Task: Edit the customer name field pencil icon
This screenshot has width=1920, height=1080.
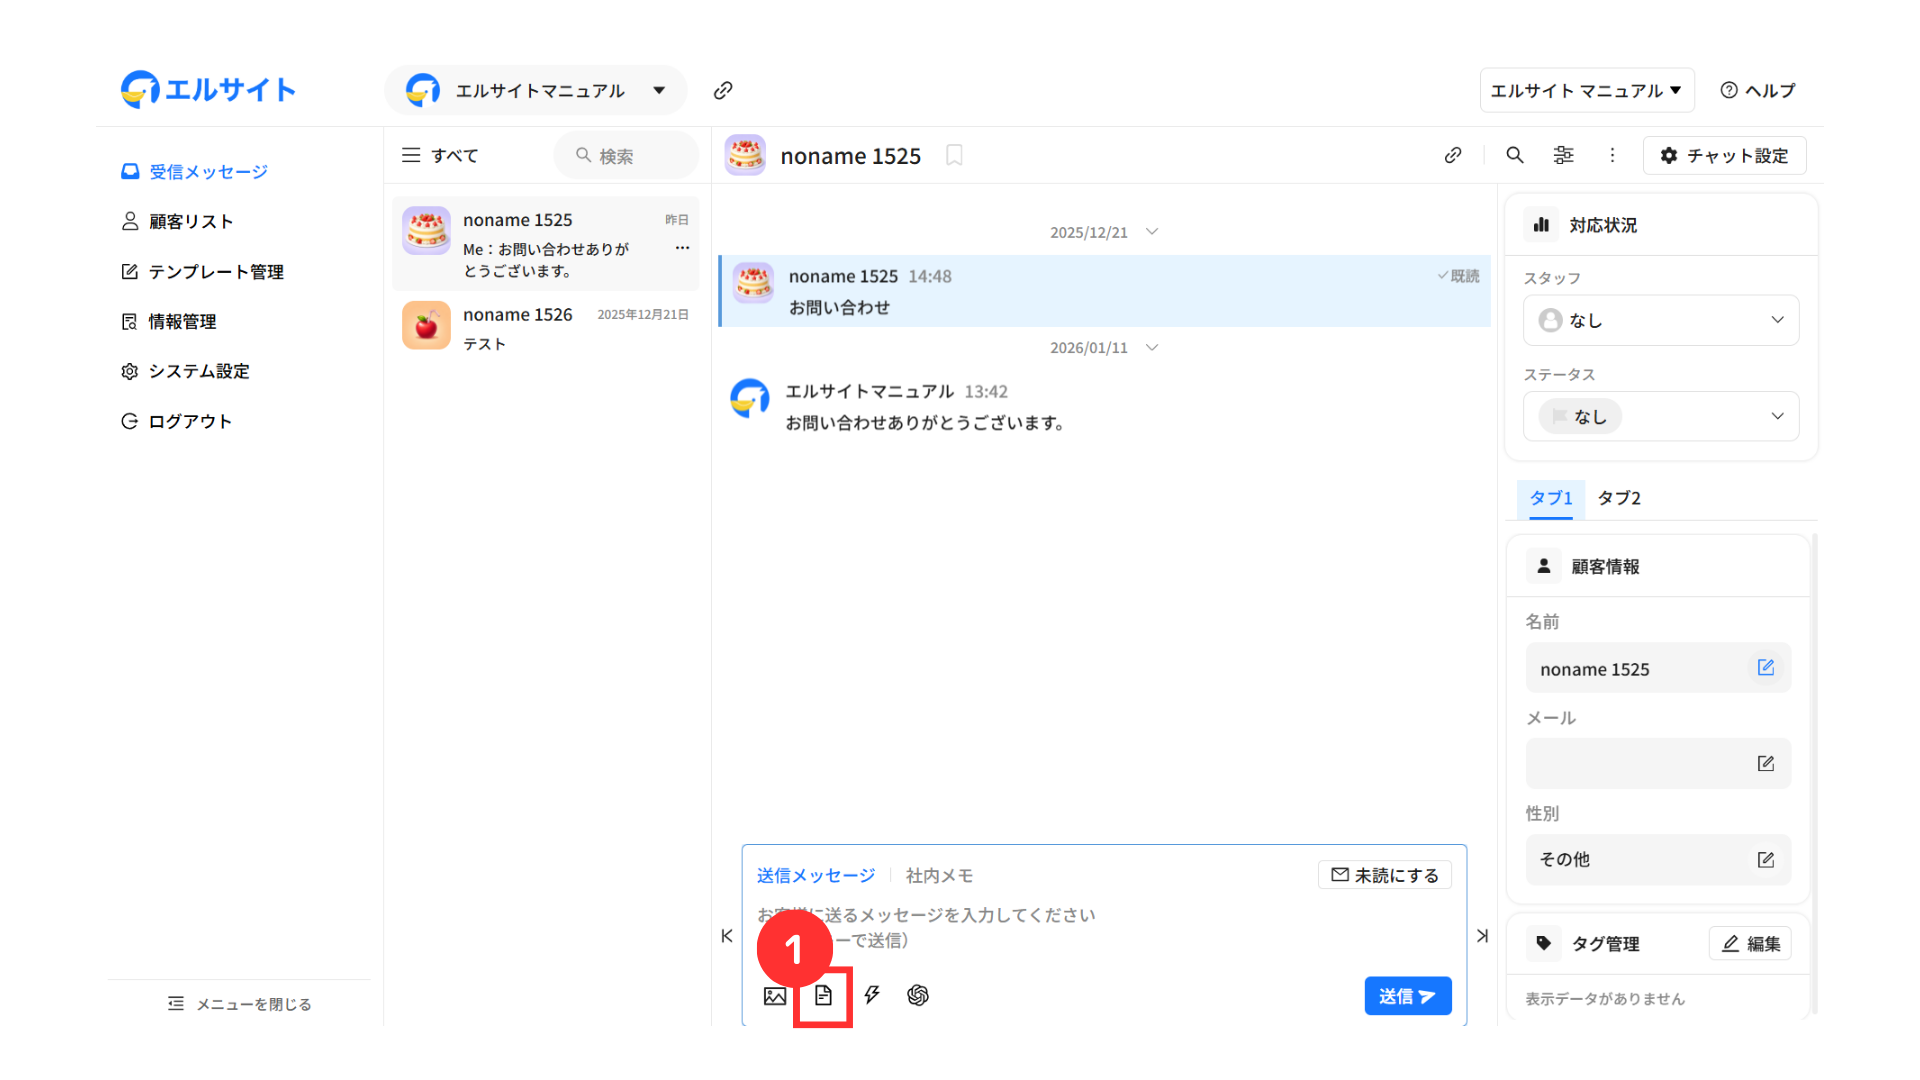Action: point(1765,668)
